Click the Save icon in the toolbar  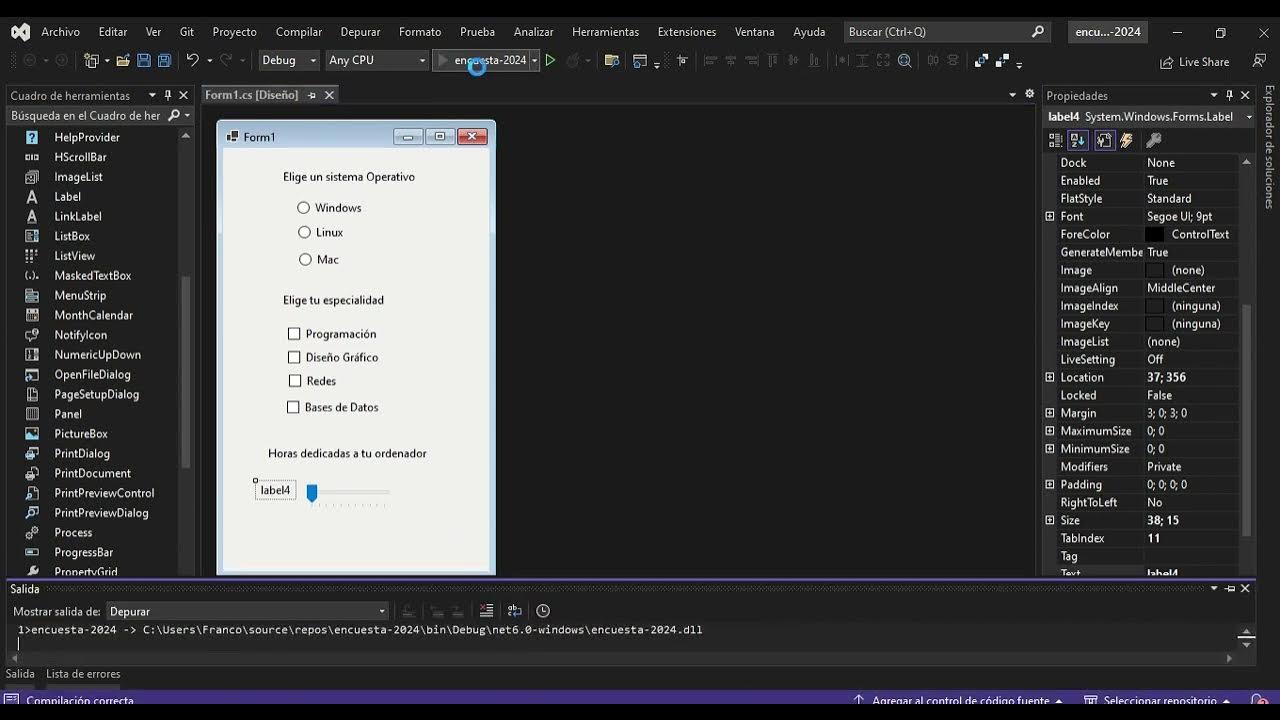[143, 61]
